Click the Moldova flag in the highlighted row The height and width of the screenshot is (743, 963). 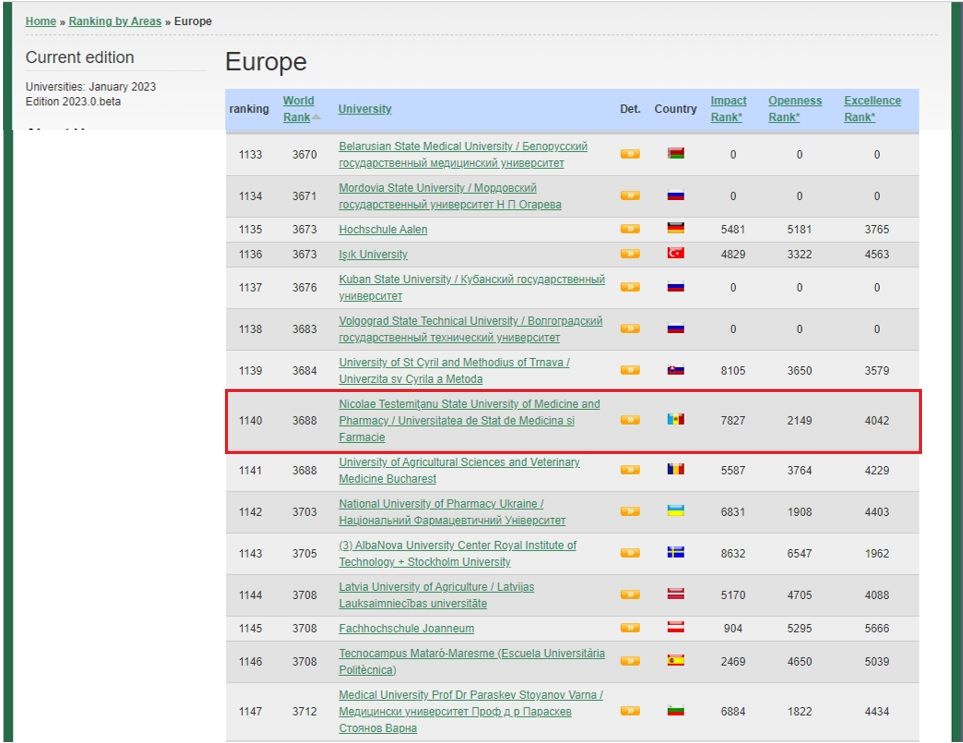pos(675,420)
